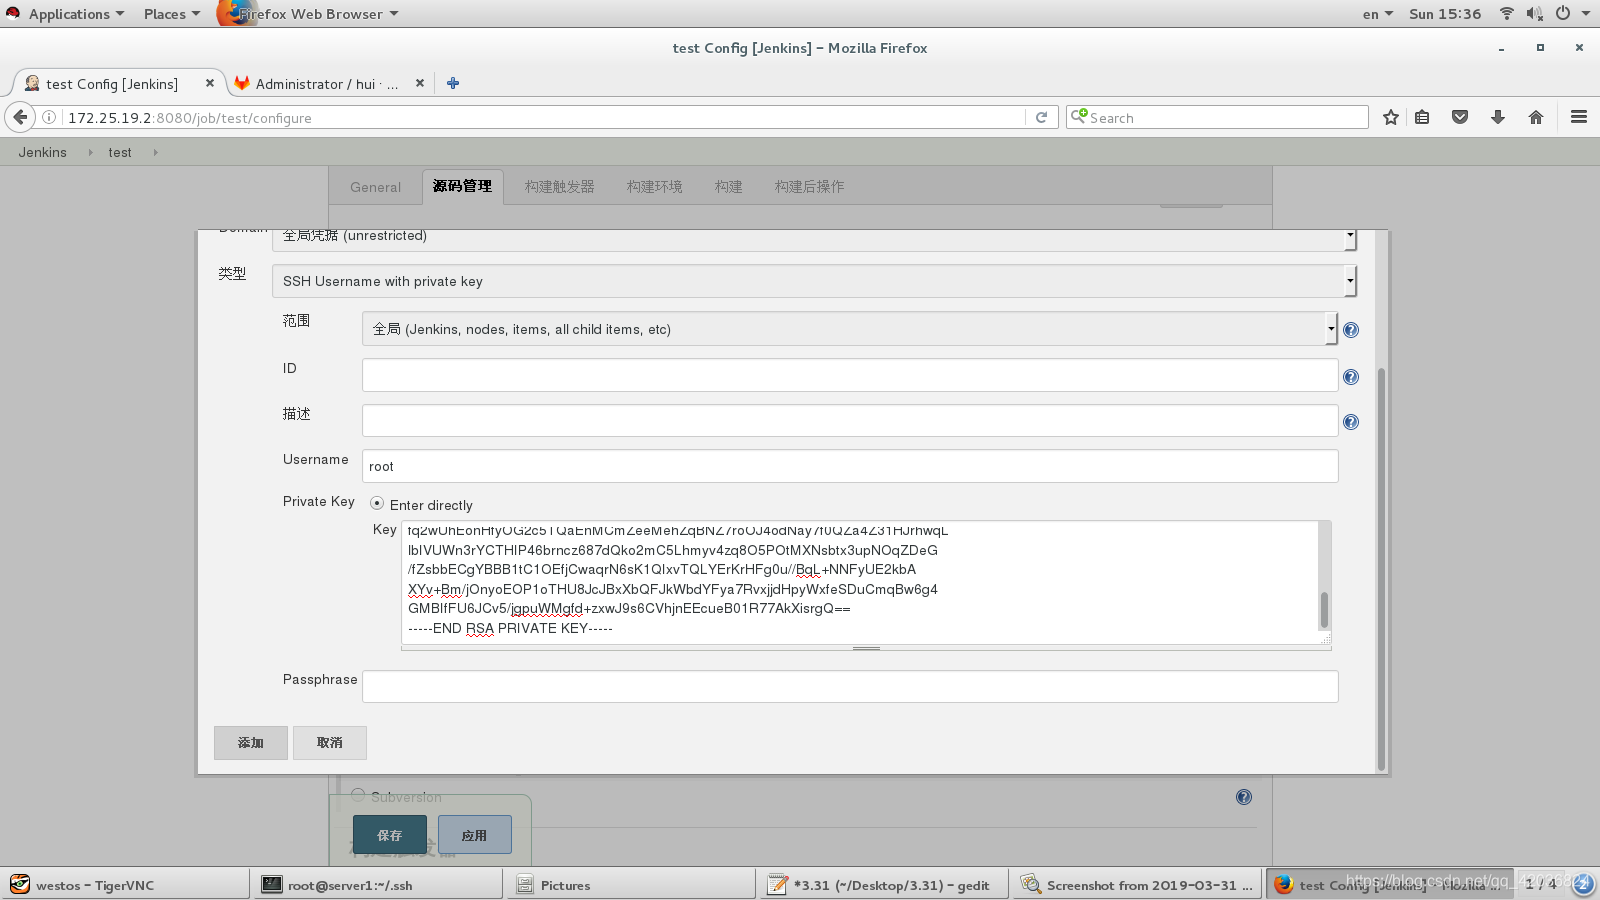Expand the 类型 SSH Username with private key dropdown

click(x=814, y=281)
